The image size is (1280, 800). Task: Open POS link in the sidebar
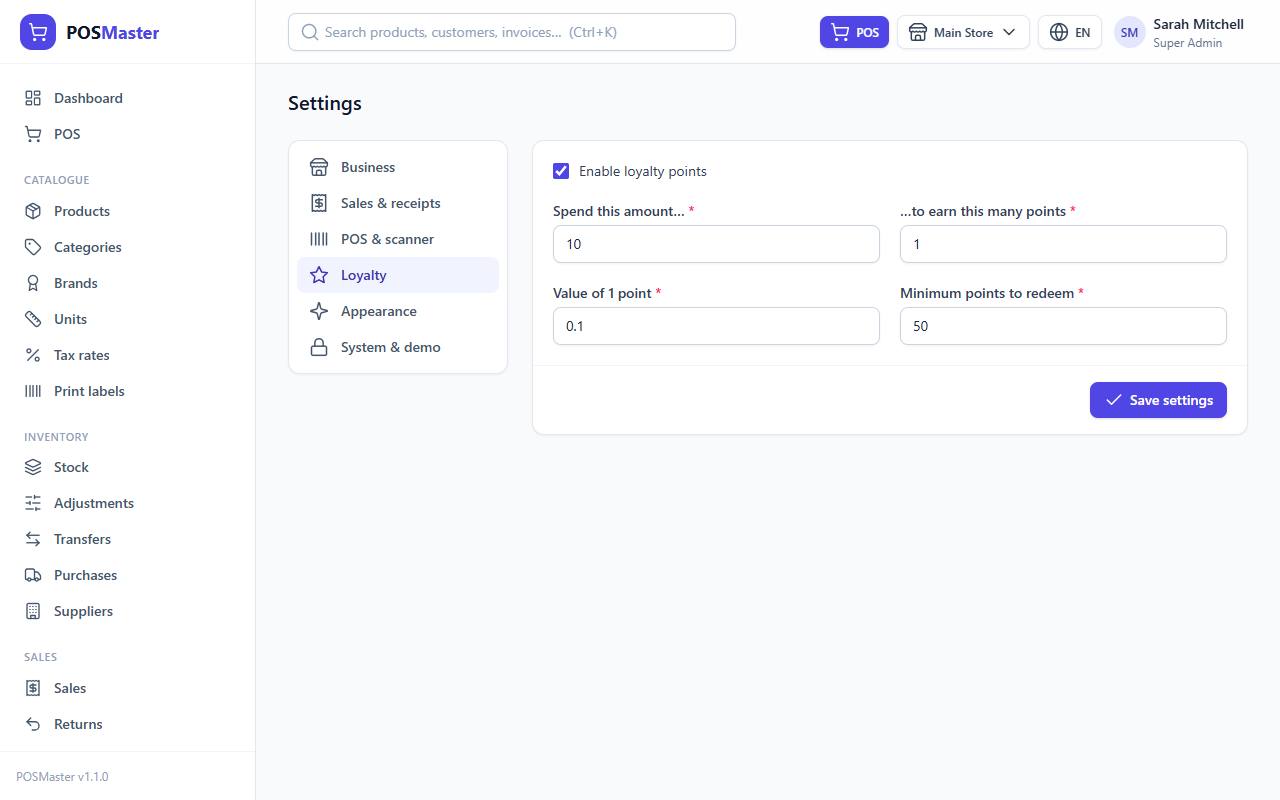tap(127, 134)
